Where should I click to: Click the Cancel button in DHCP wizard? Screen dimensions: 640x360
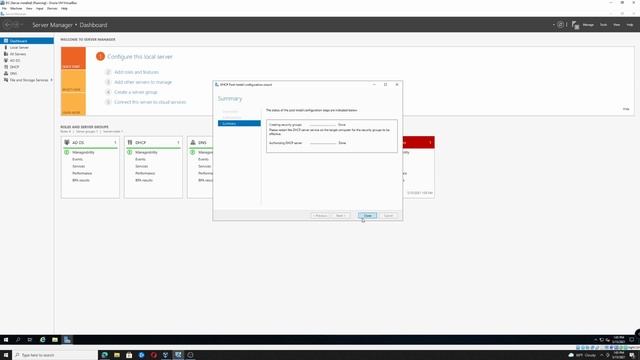[x=388, y=216]
